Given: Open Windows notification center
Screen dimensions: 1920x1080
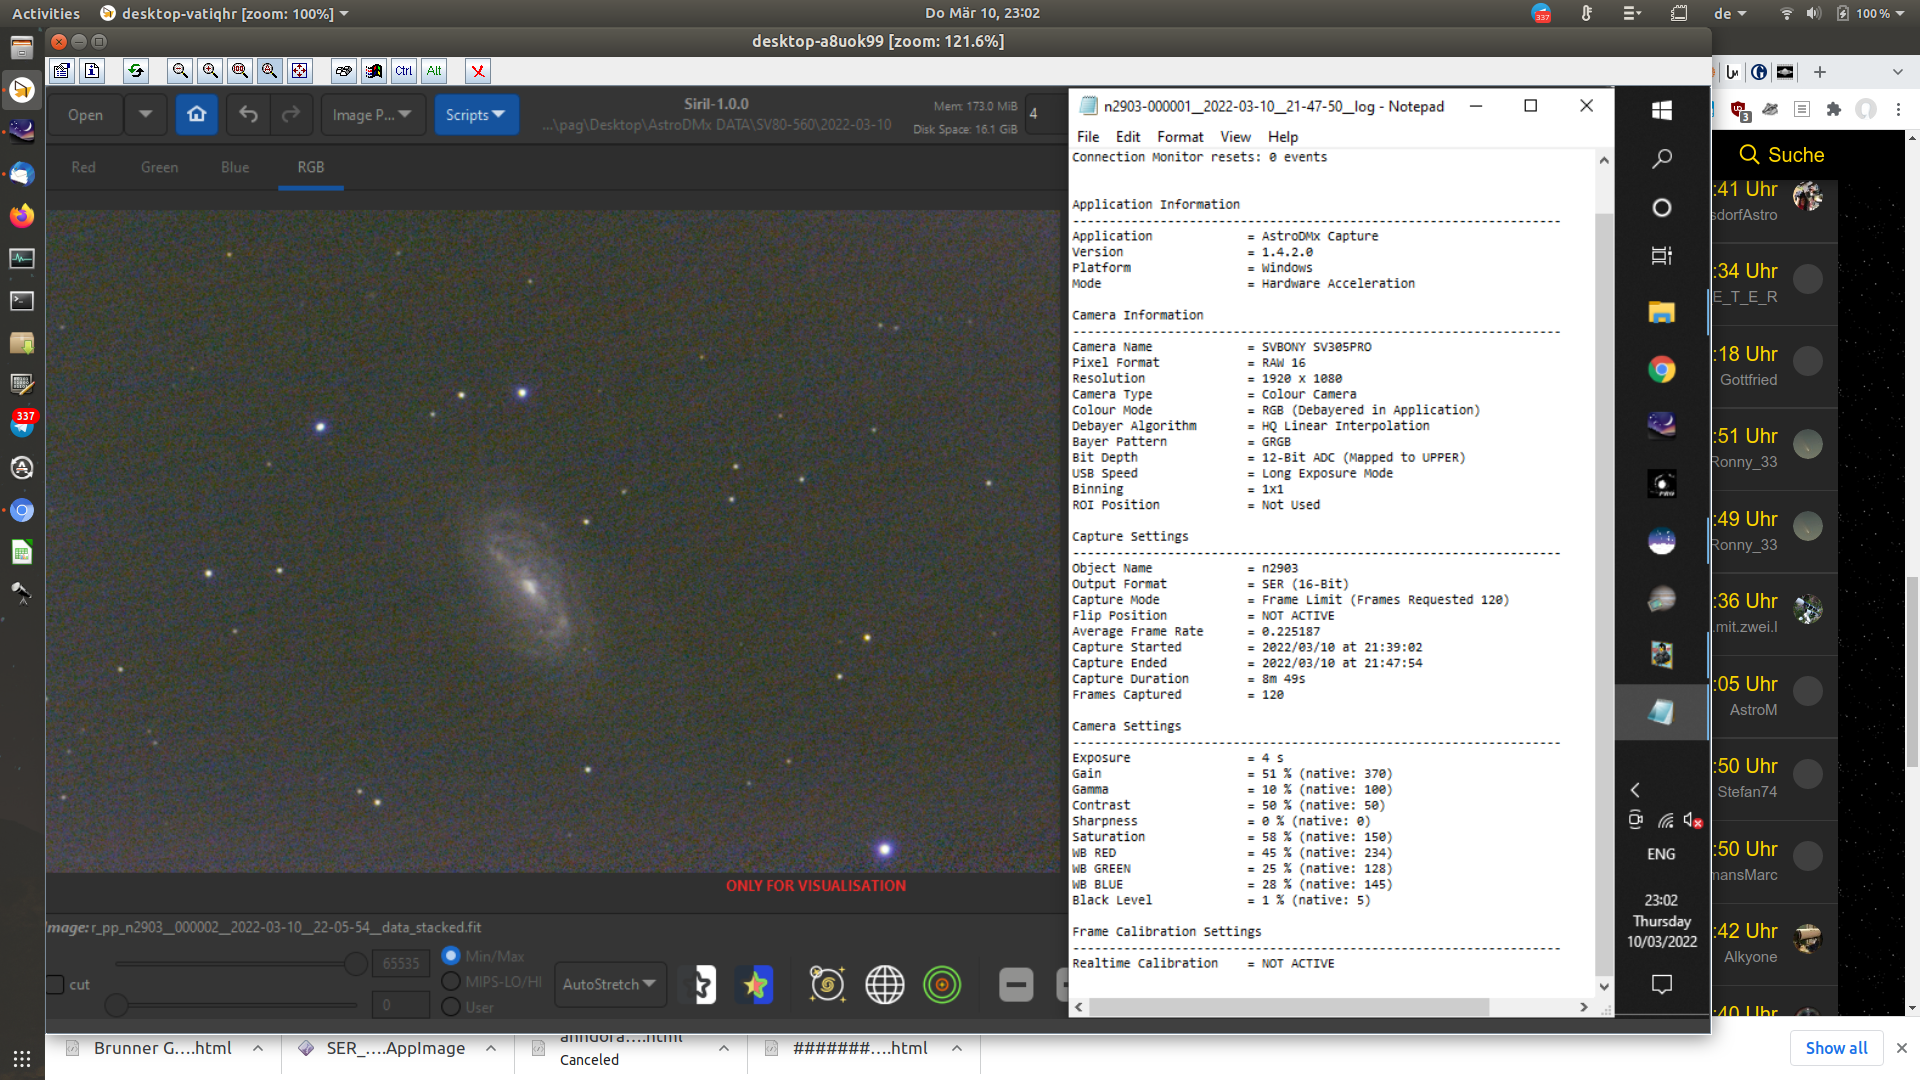Looking at the screenshot, I should [x=1662, y=985].
